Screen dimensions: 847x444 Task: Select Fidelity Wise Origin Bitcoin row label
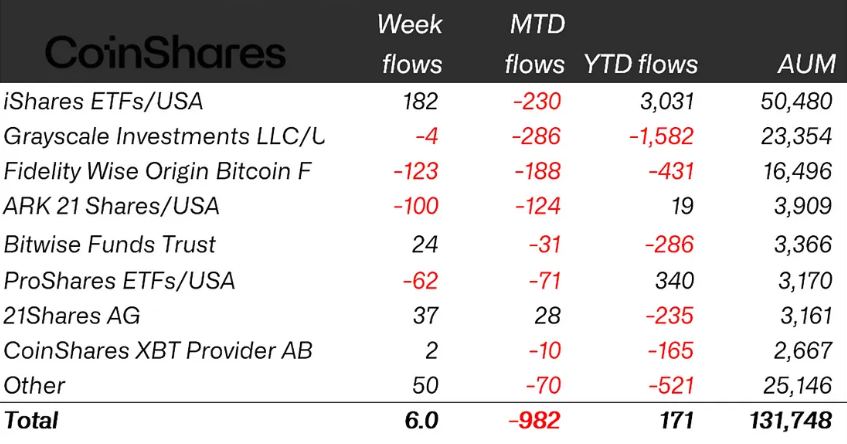[158, 171]
